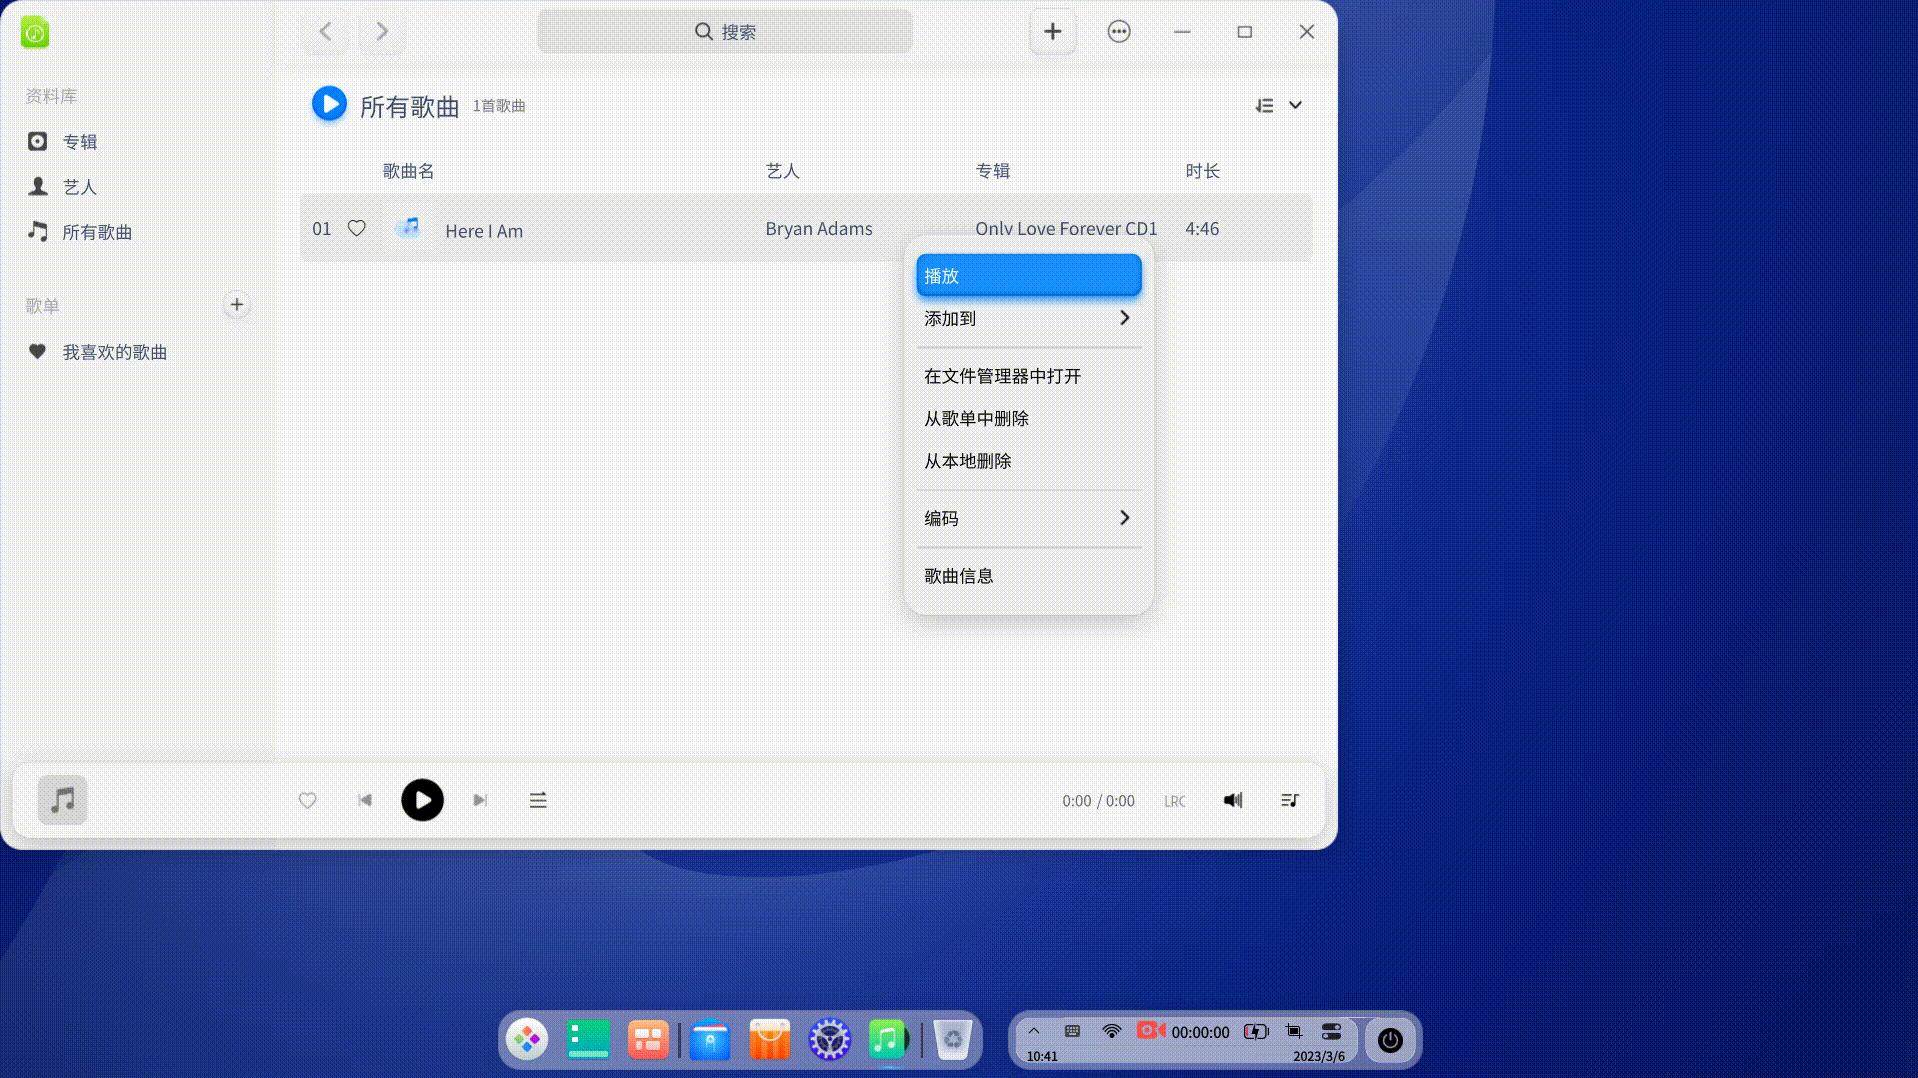Switch list view mode icon
This screenshot has height=1078, width=1918.
coord(1264,105)
